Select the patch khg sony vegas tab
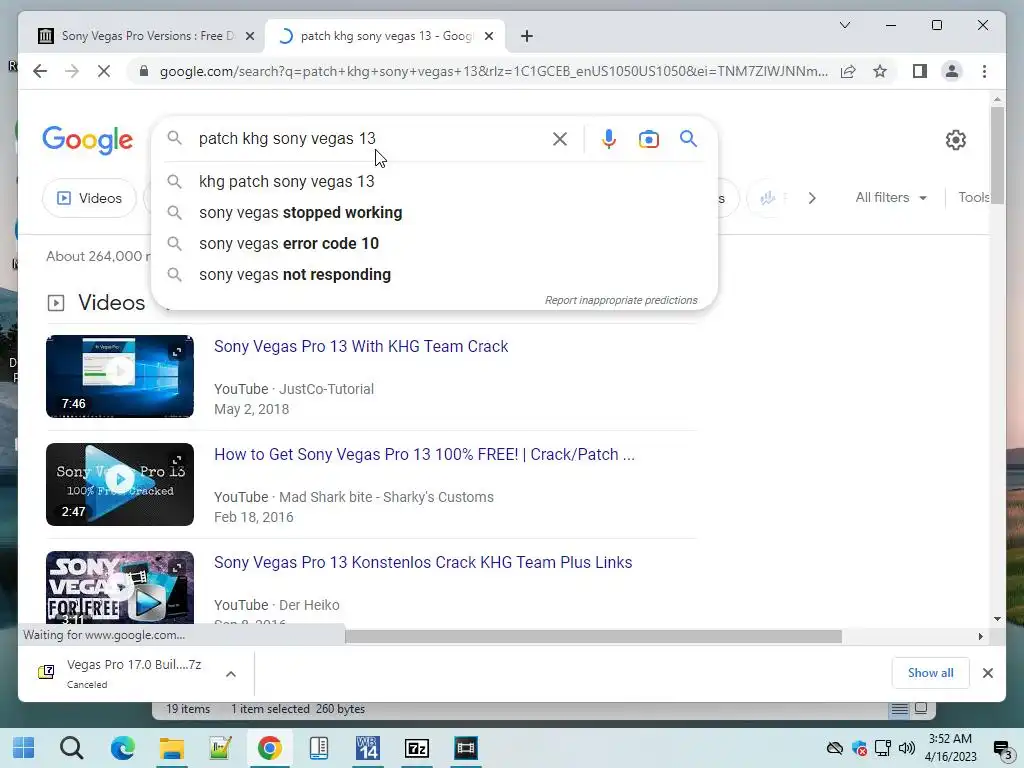This screenshot has width=1024, height=768. click(x=385, y=36)
